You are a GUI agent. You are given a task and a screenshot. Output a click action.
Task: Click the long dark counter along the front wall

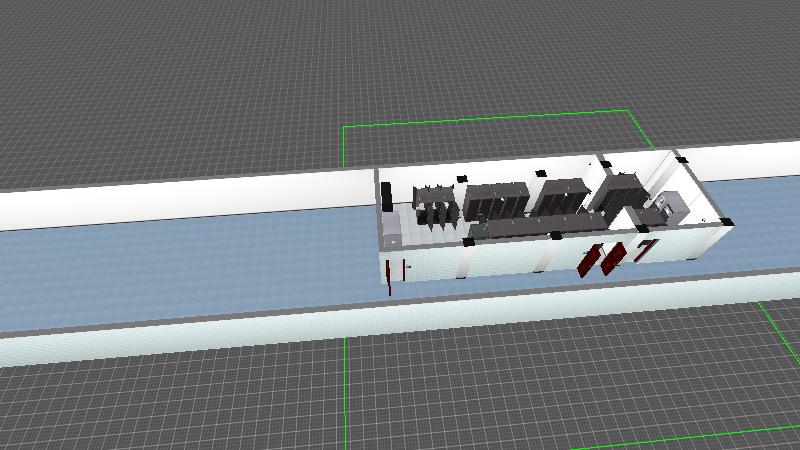tap(530, 226)
